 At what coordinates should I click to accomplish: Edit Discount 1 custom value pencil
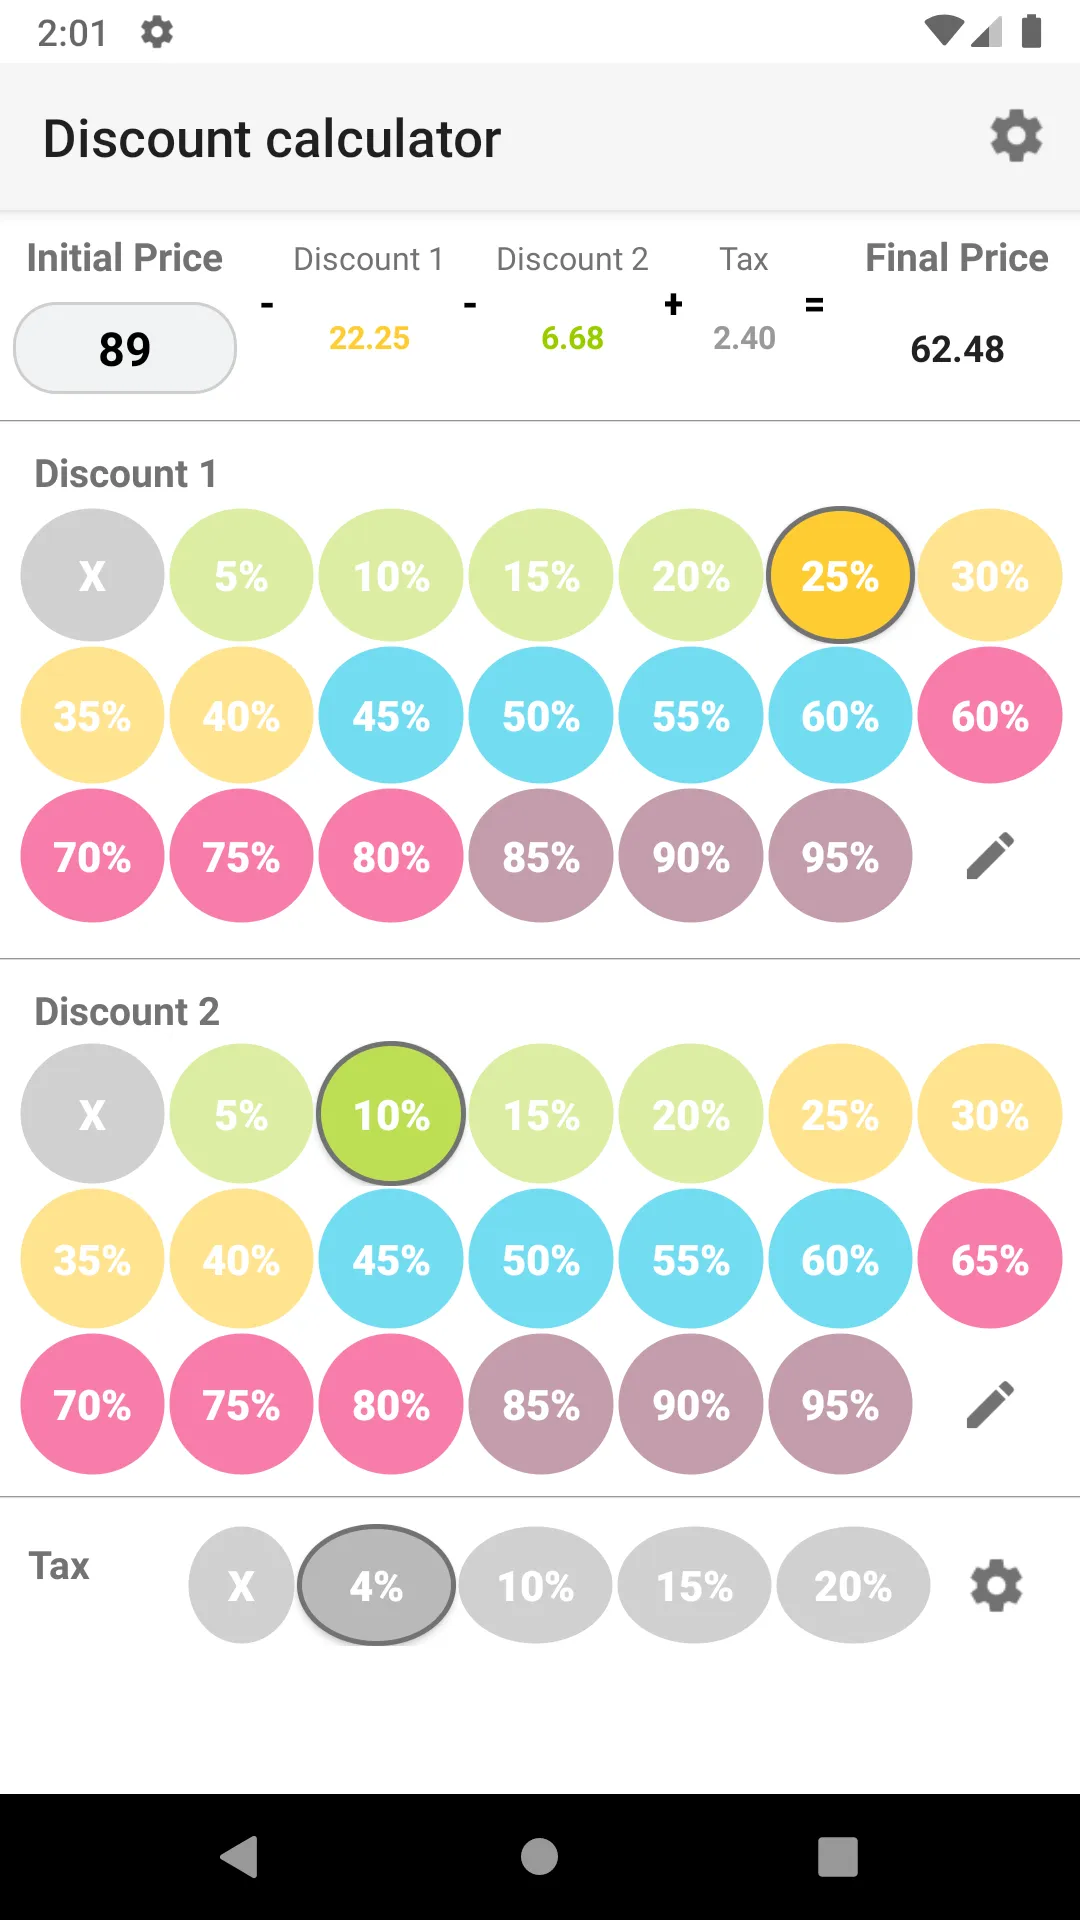coord(990,856)
